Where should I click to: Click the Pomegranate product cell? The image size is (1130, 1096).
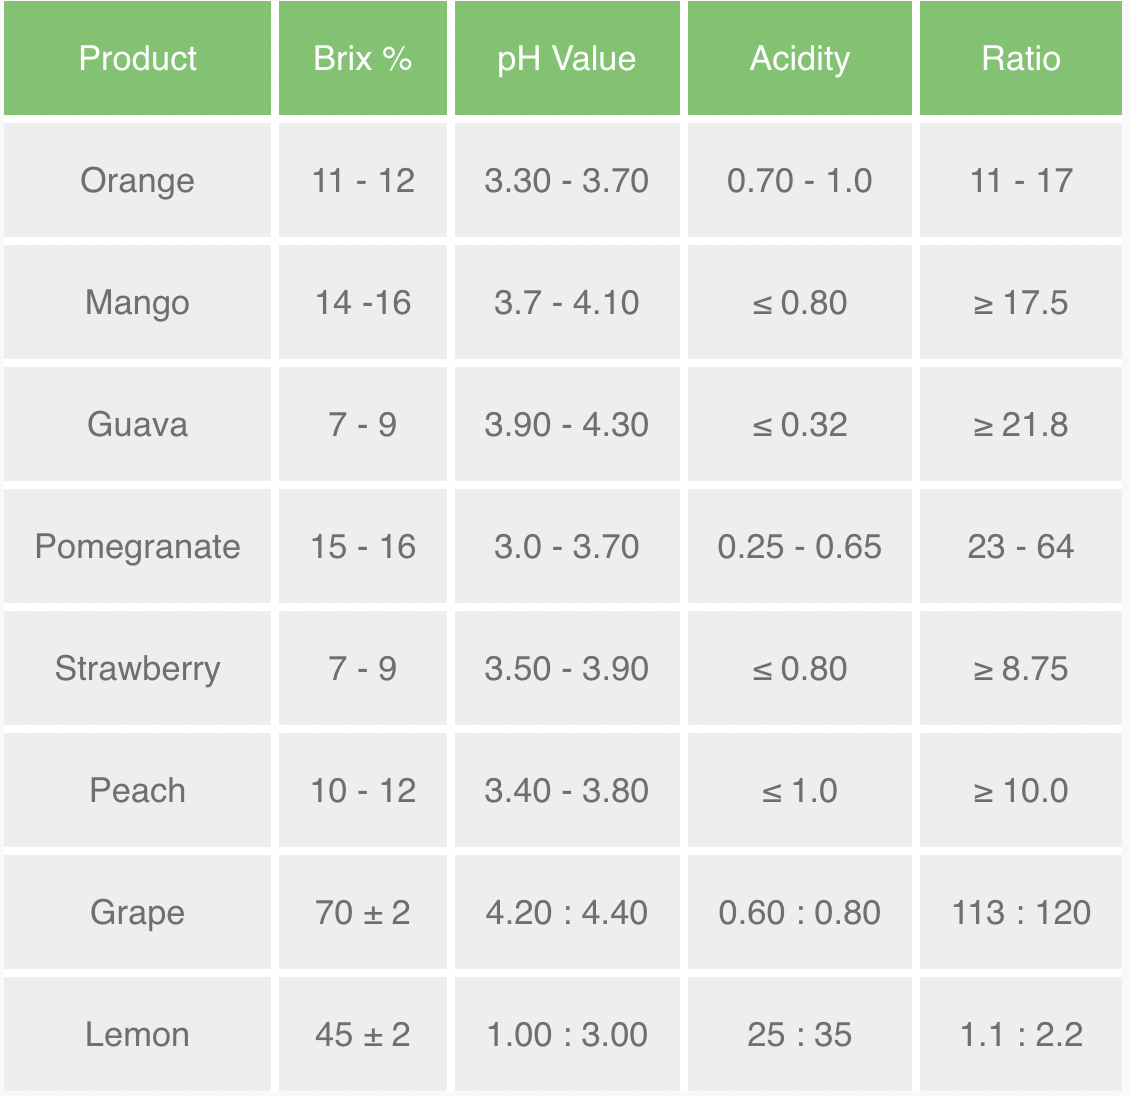coord(138,547)
